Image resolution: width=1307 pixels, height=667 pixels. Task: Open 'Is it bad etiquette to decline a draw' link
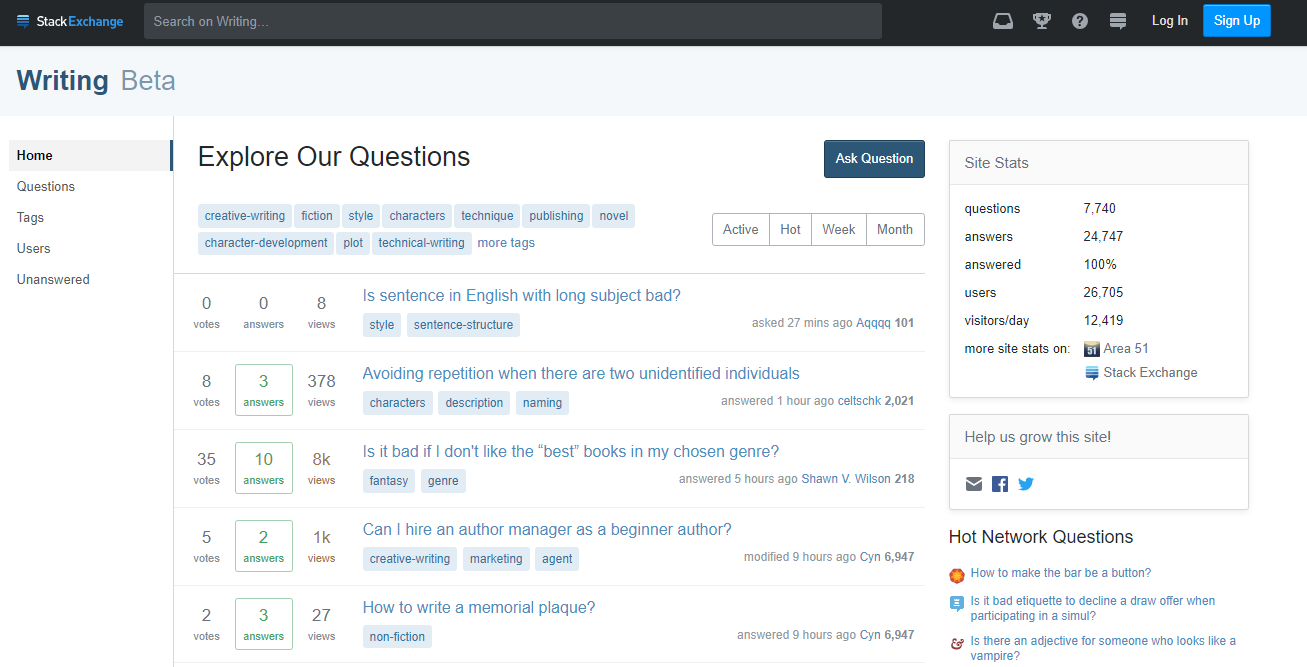click(1093, 608)
